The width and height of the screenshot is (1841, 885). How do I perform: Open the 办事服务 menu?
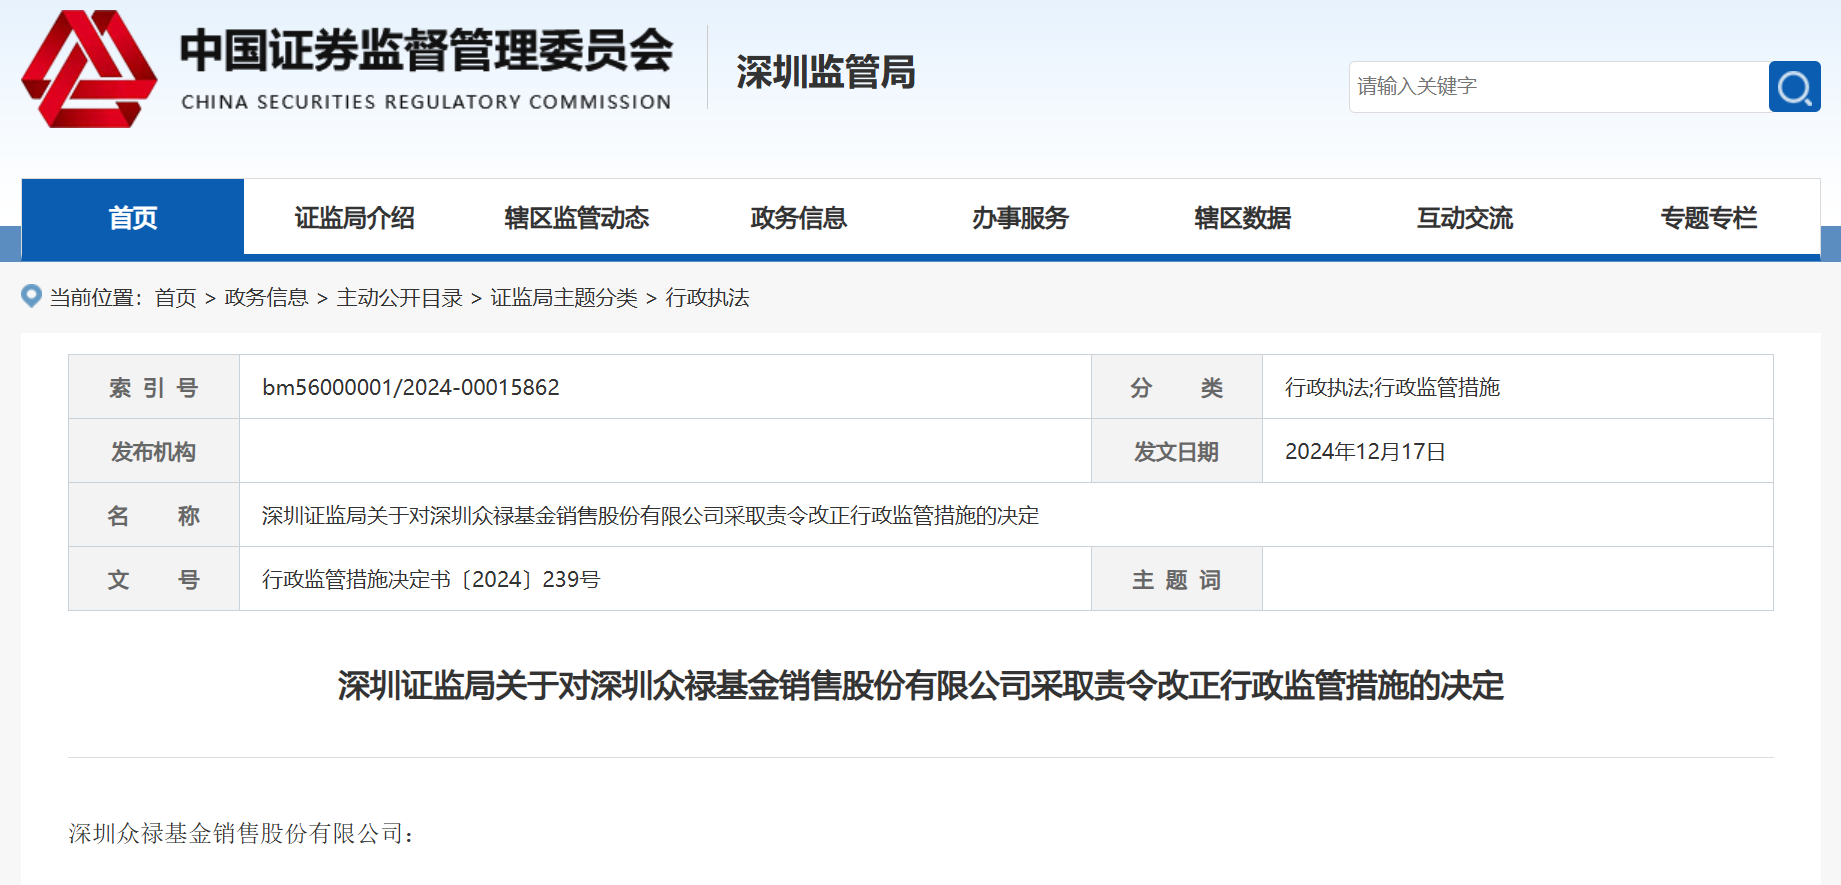(x=1020, y=218)
